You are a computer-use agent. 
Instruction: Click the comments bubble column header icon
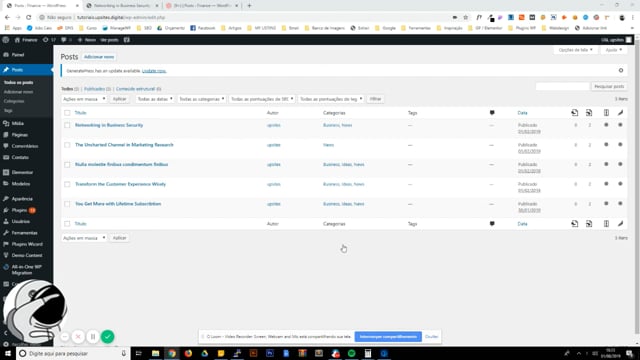492,113
